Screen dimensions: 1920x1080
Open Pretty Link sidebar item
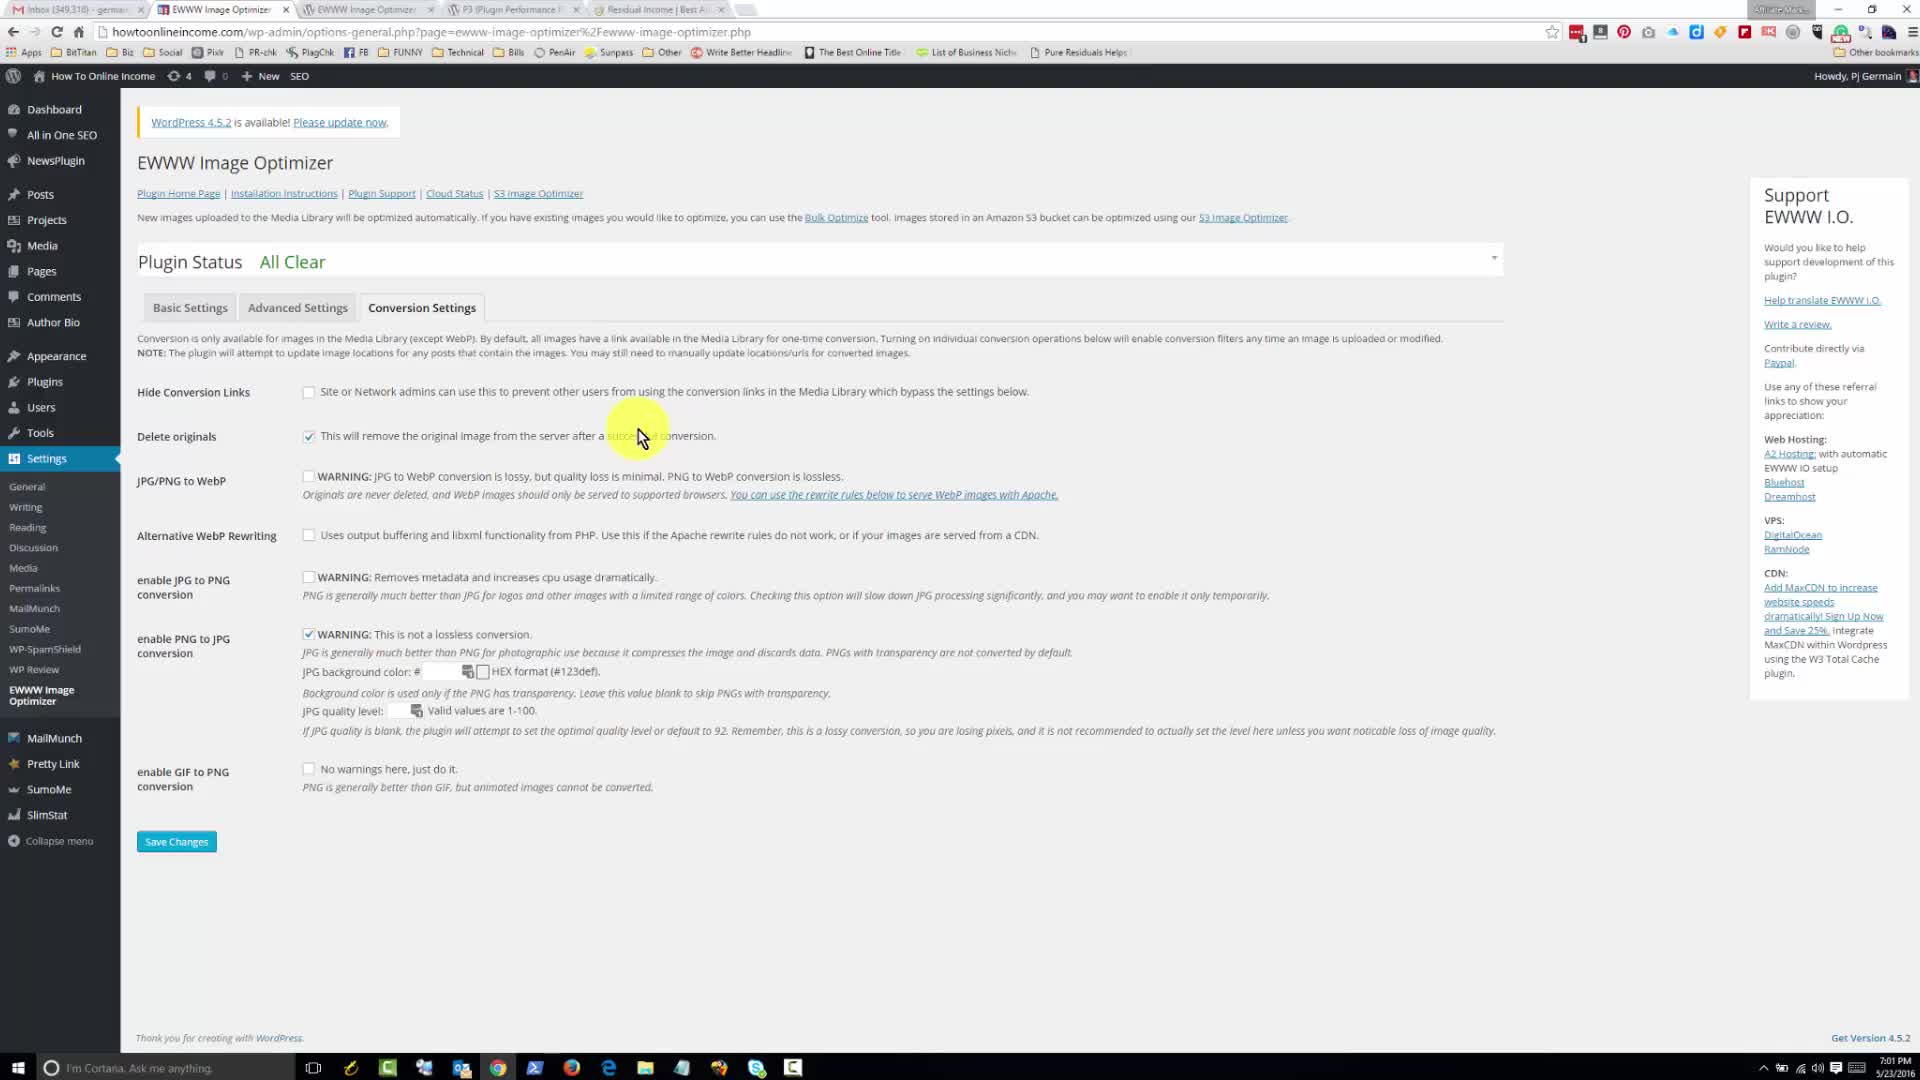(x=53, y=764)
